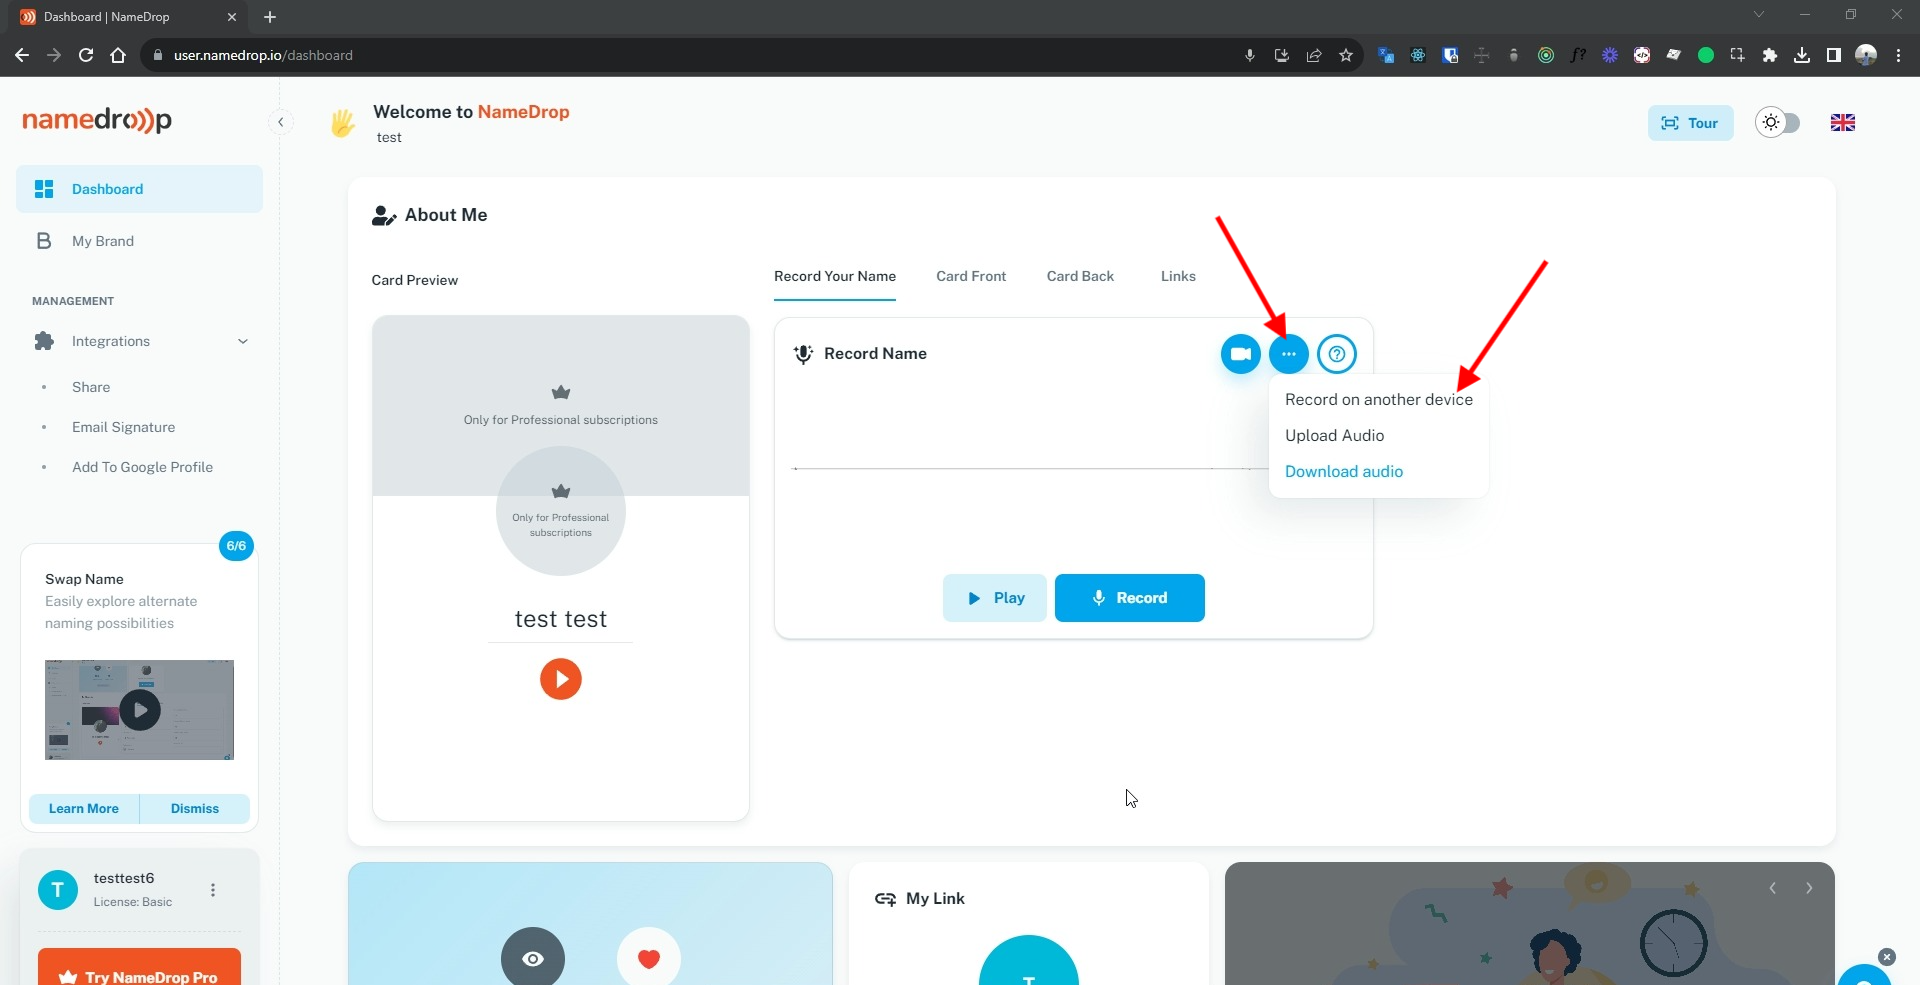Open a new browser tab
This screenshot has height=985, width=1920.
pos(270,17)
